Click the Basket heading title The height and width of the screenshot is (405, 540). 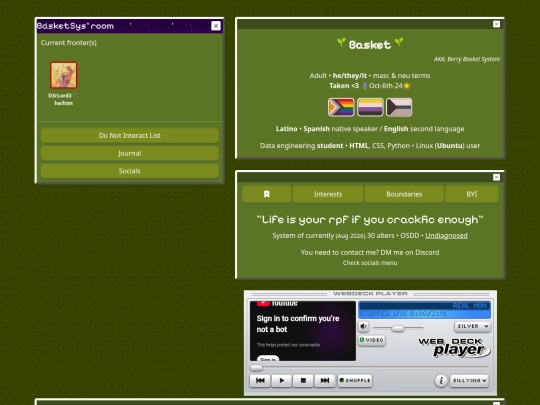pos(370,44)
